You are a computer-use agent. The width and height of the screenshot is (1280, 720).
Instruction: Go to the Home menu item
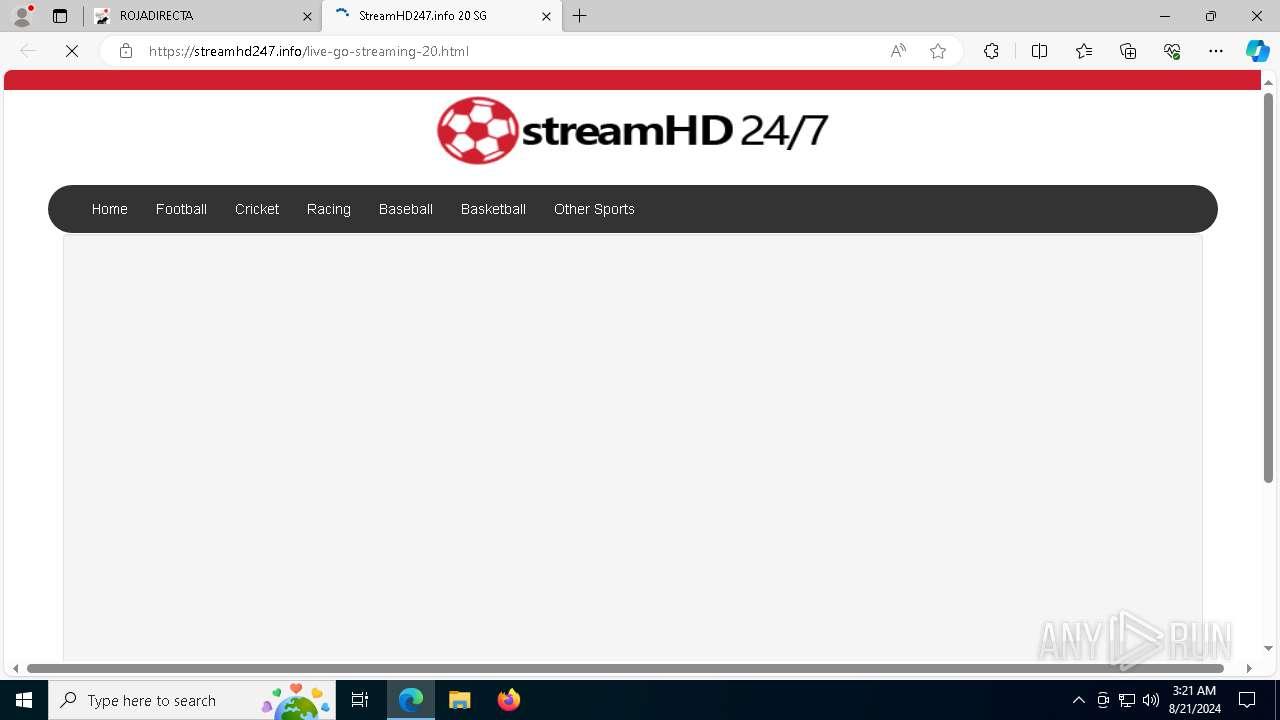110,209
